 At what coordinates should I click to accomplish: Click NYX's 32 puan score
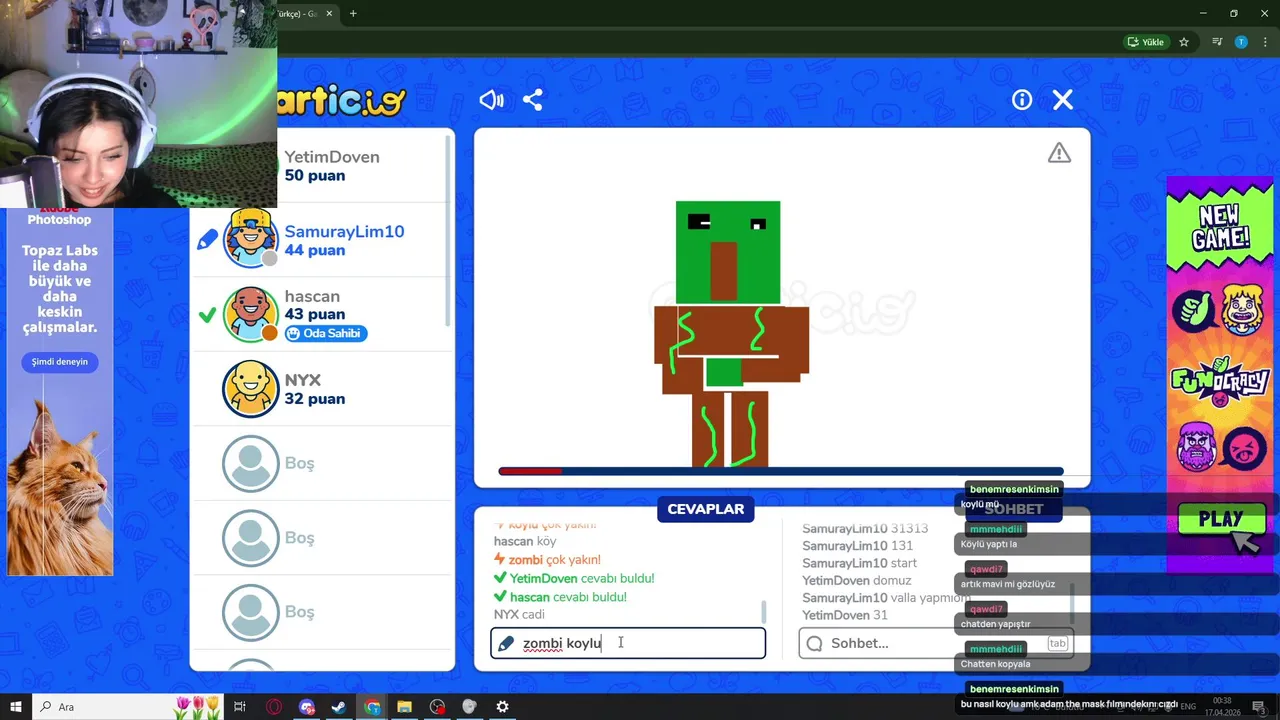[315, 399]
